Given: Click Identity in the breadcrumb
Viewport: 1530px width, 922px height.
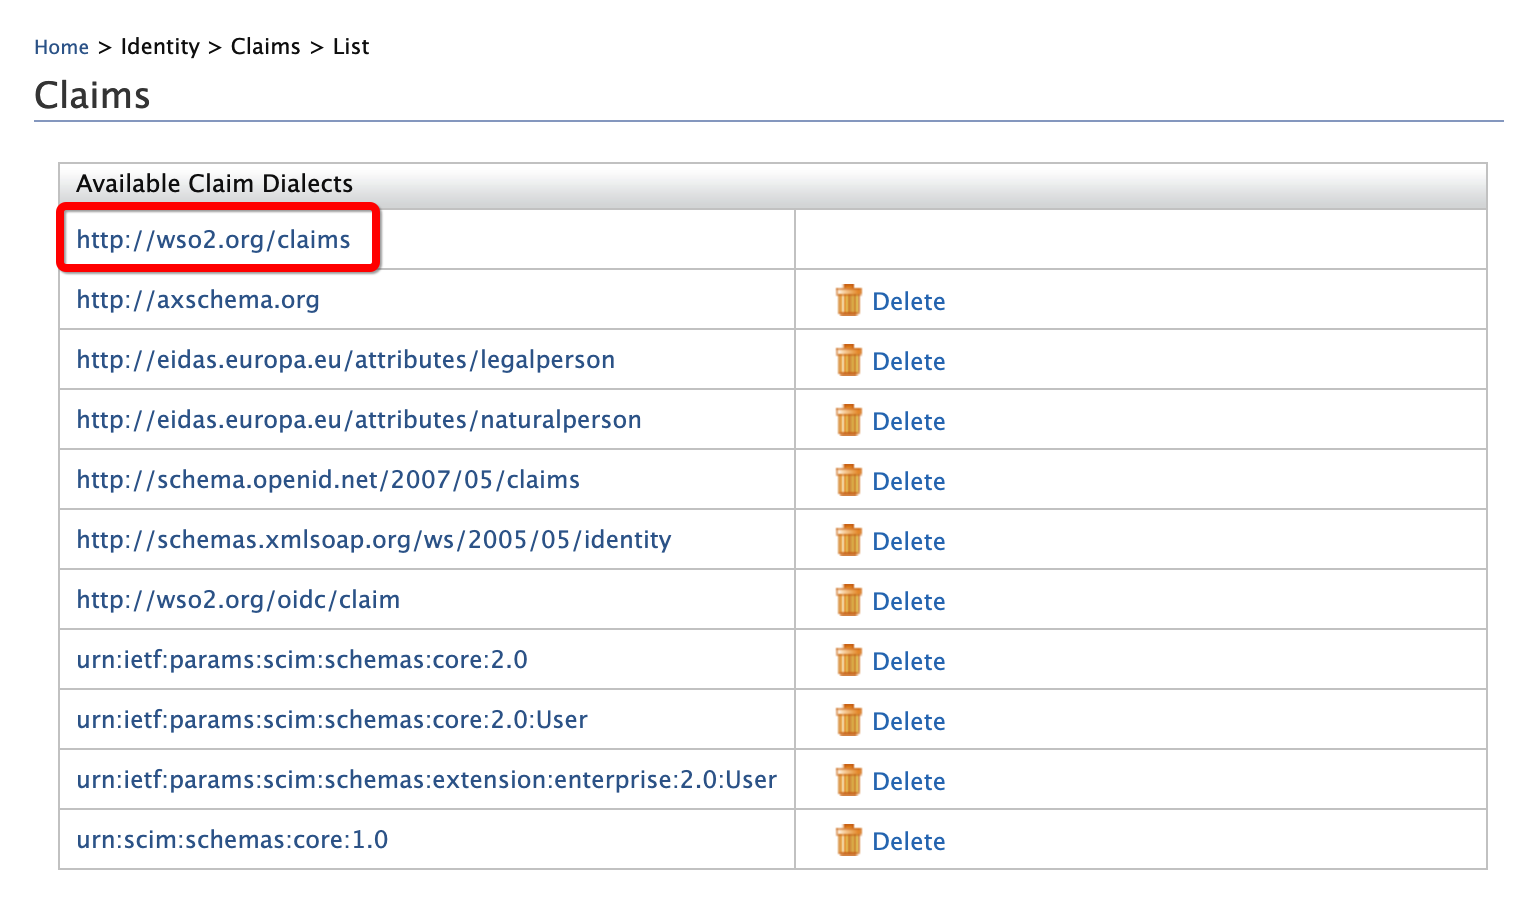Looking at the screenshot, I should (160, 47).
